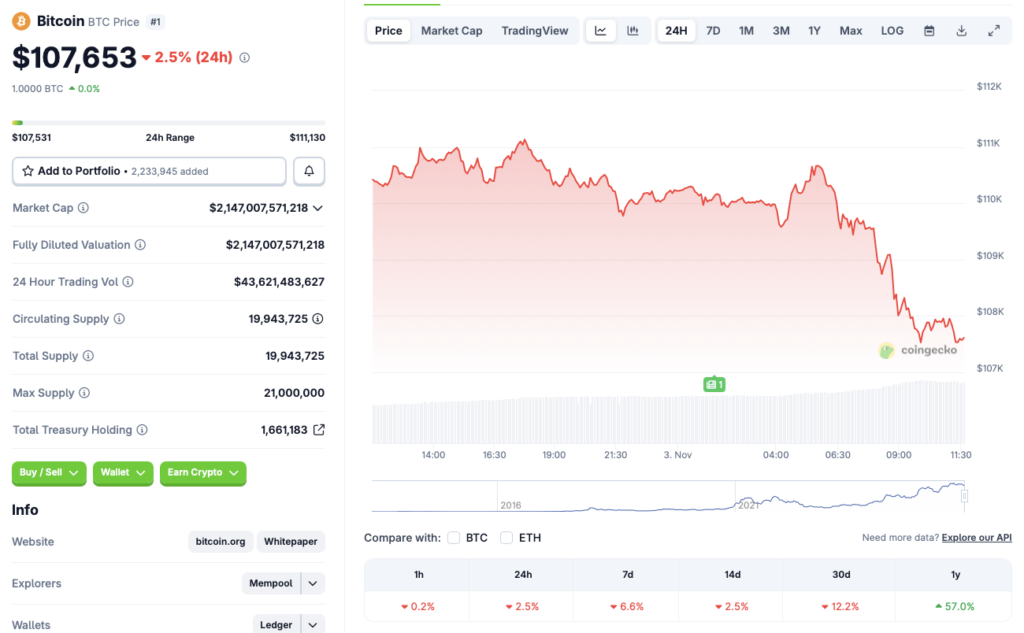Download the chart using the download icon

[961, 30]
